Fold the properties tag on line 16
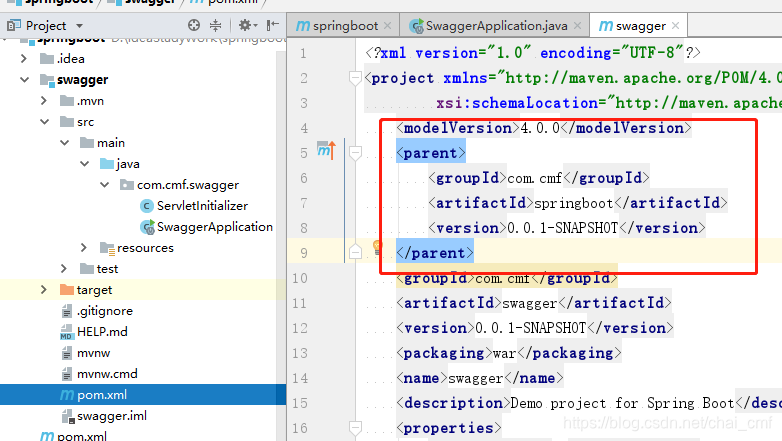 (355, 428)
